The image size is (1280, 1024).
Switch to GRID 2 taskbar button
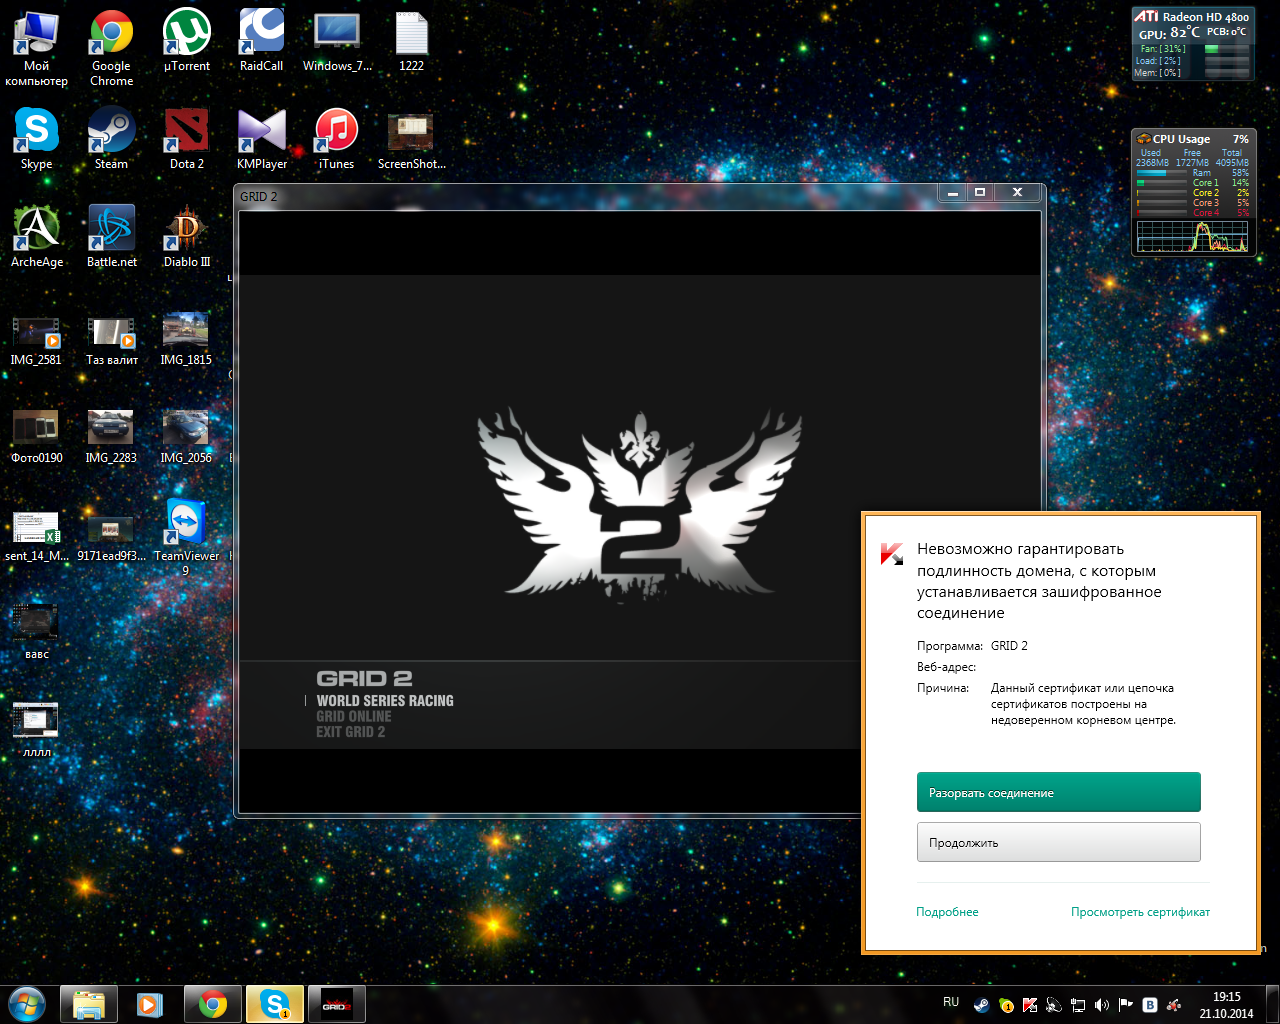336,1004
